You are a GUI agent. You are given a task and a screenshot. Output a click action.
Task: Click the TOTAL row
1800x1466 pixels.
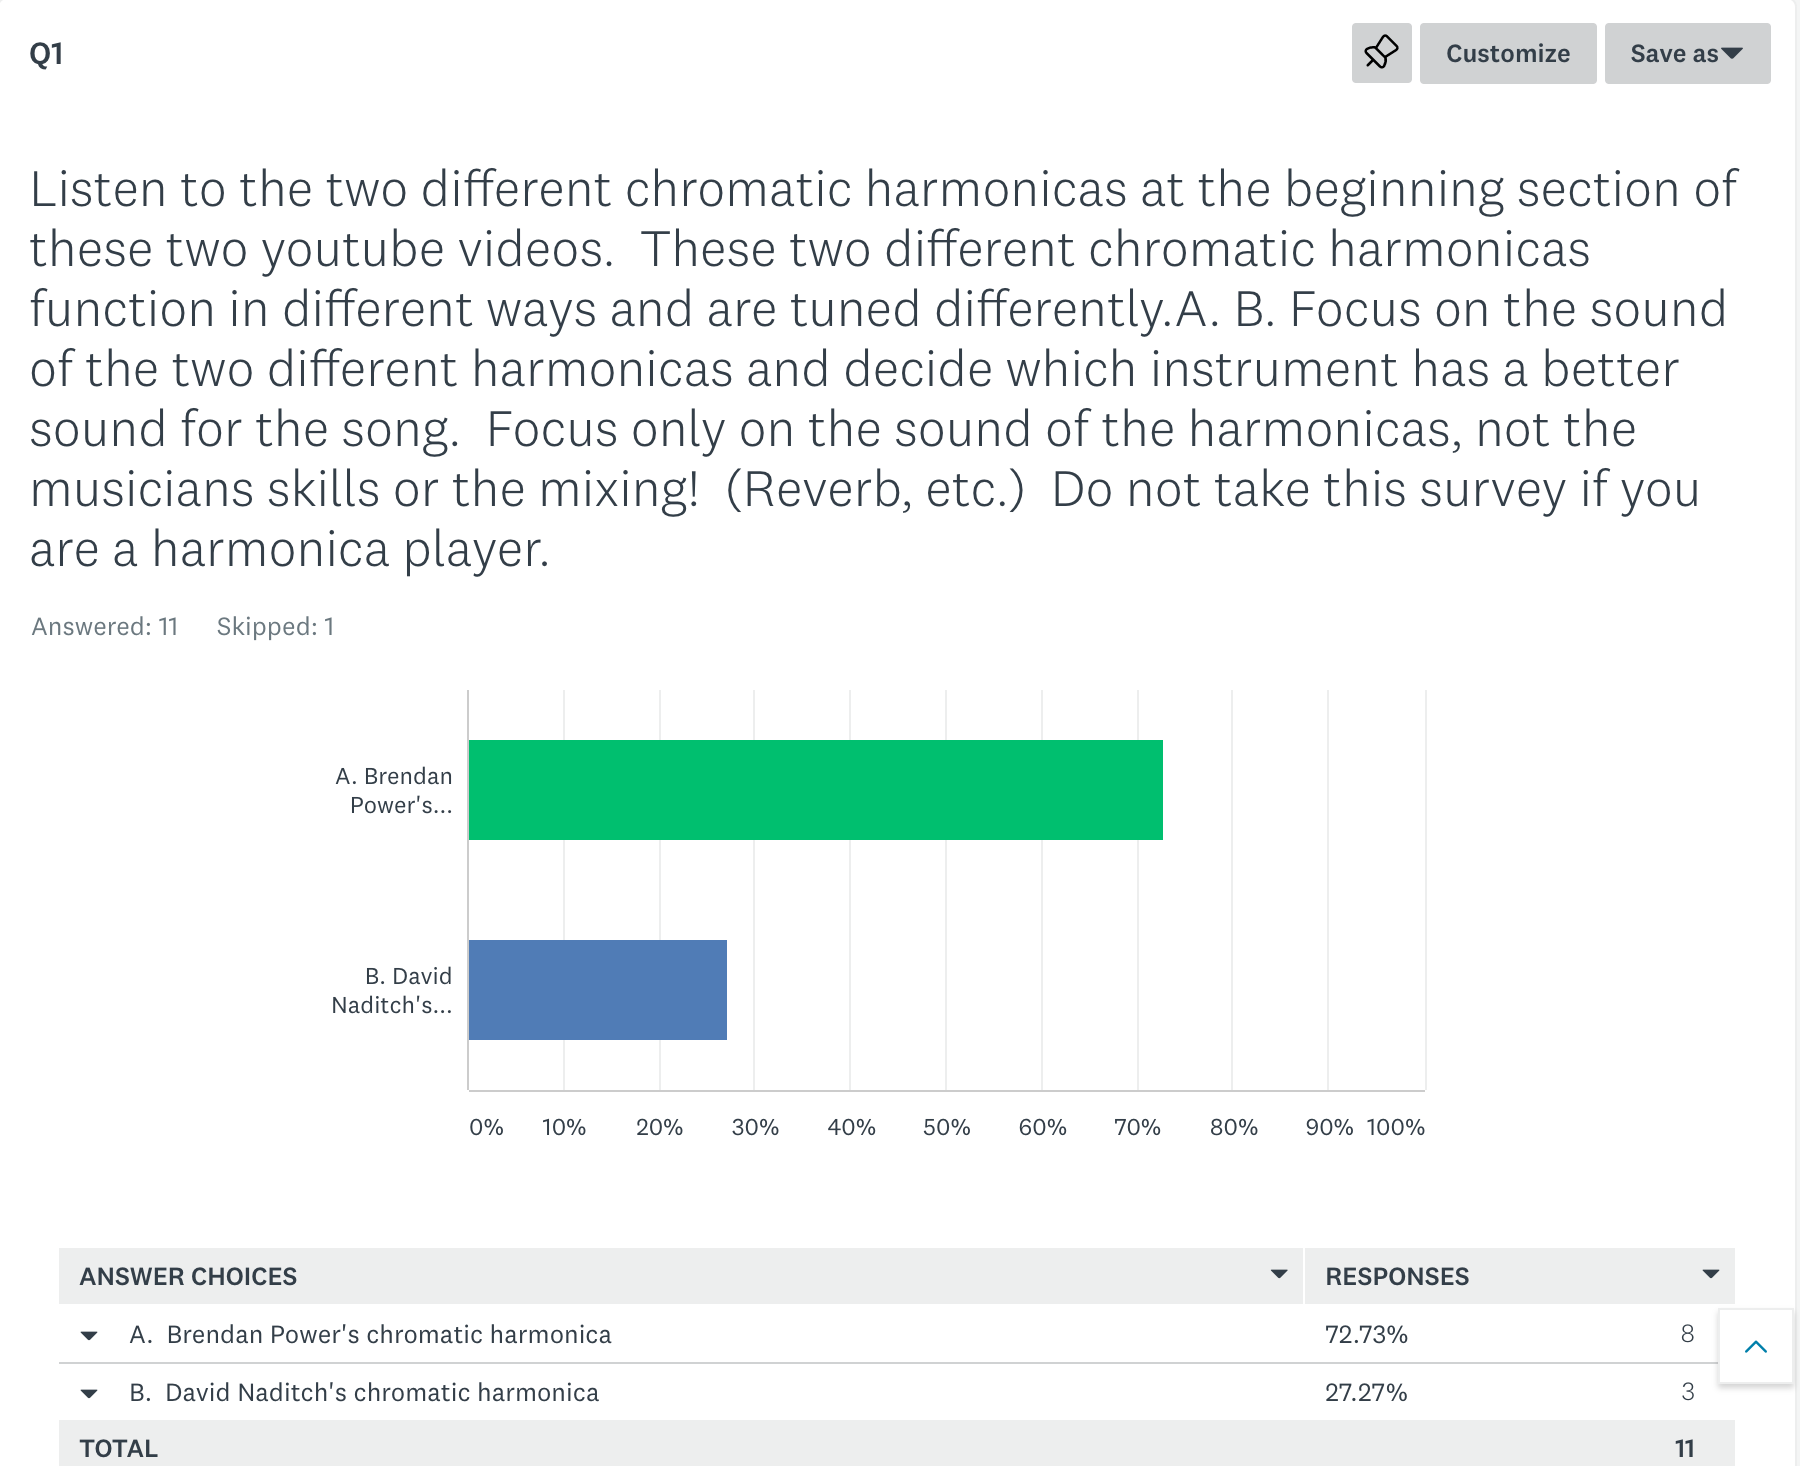click(896, 1445)
